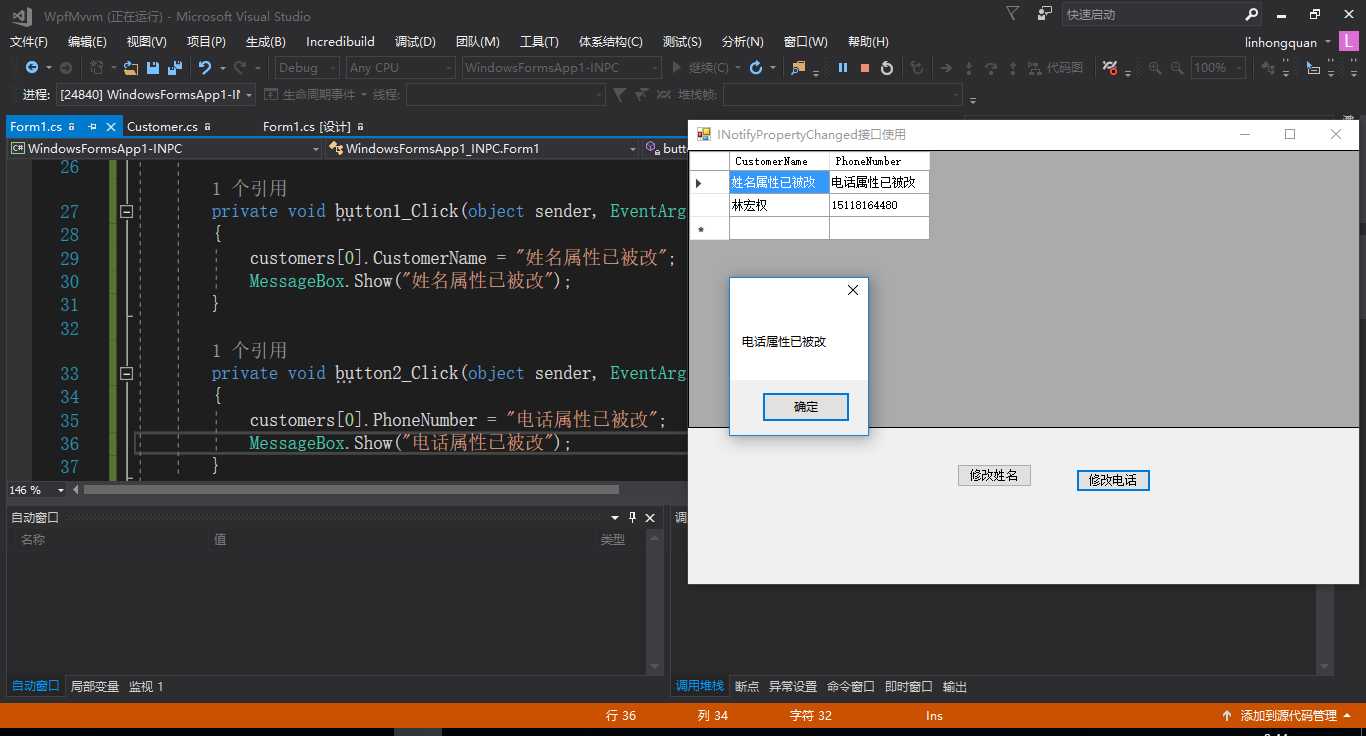Viewport: 1366px width, 736px height.
Task: Open the WindowsFormsApp1-INPC startup project dropdown
Action: (x=561, y=68)
